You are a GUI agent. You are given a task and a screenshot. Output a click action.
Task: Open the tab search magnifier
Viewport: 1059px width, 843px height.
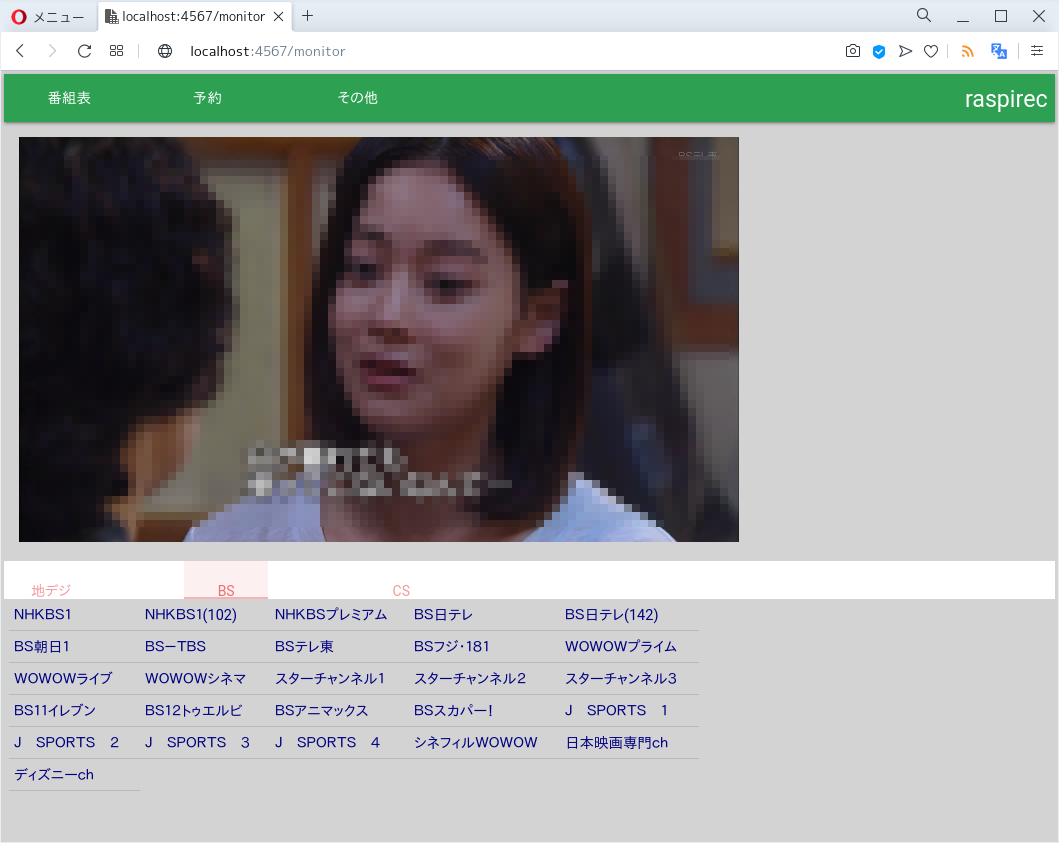923,15
